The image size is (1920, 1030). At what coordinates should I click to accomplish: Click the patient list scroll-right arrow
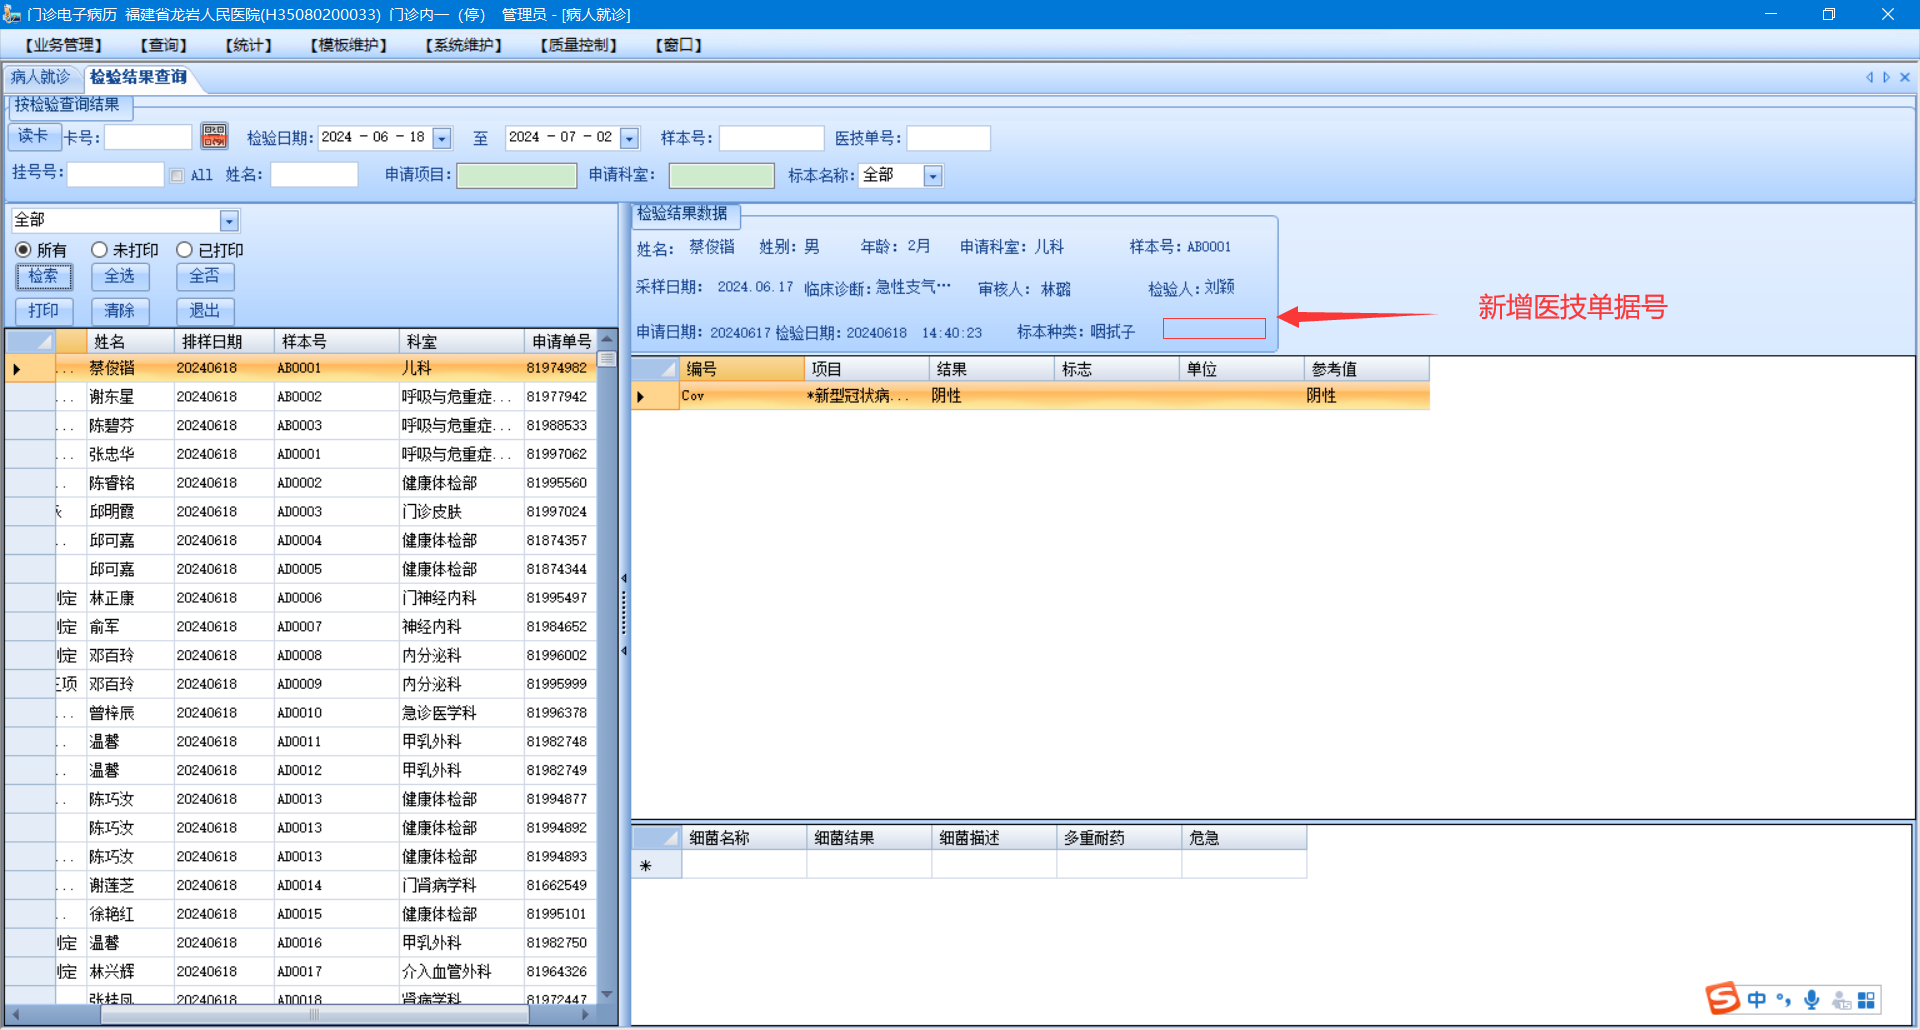(x=586, y=1014)
